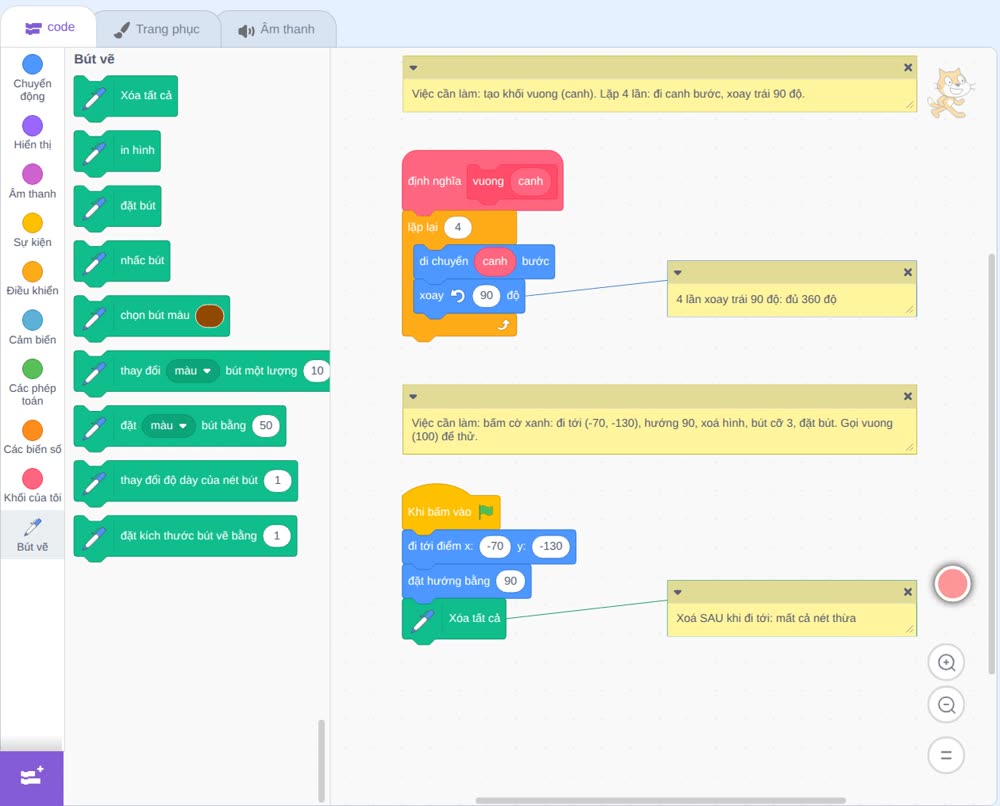Collapse the 'bấm cờ xanh' comment
This screenshot has width=1000, height=806.
pos(413,397)
